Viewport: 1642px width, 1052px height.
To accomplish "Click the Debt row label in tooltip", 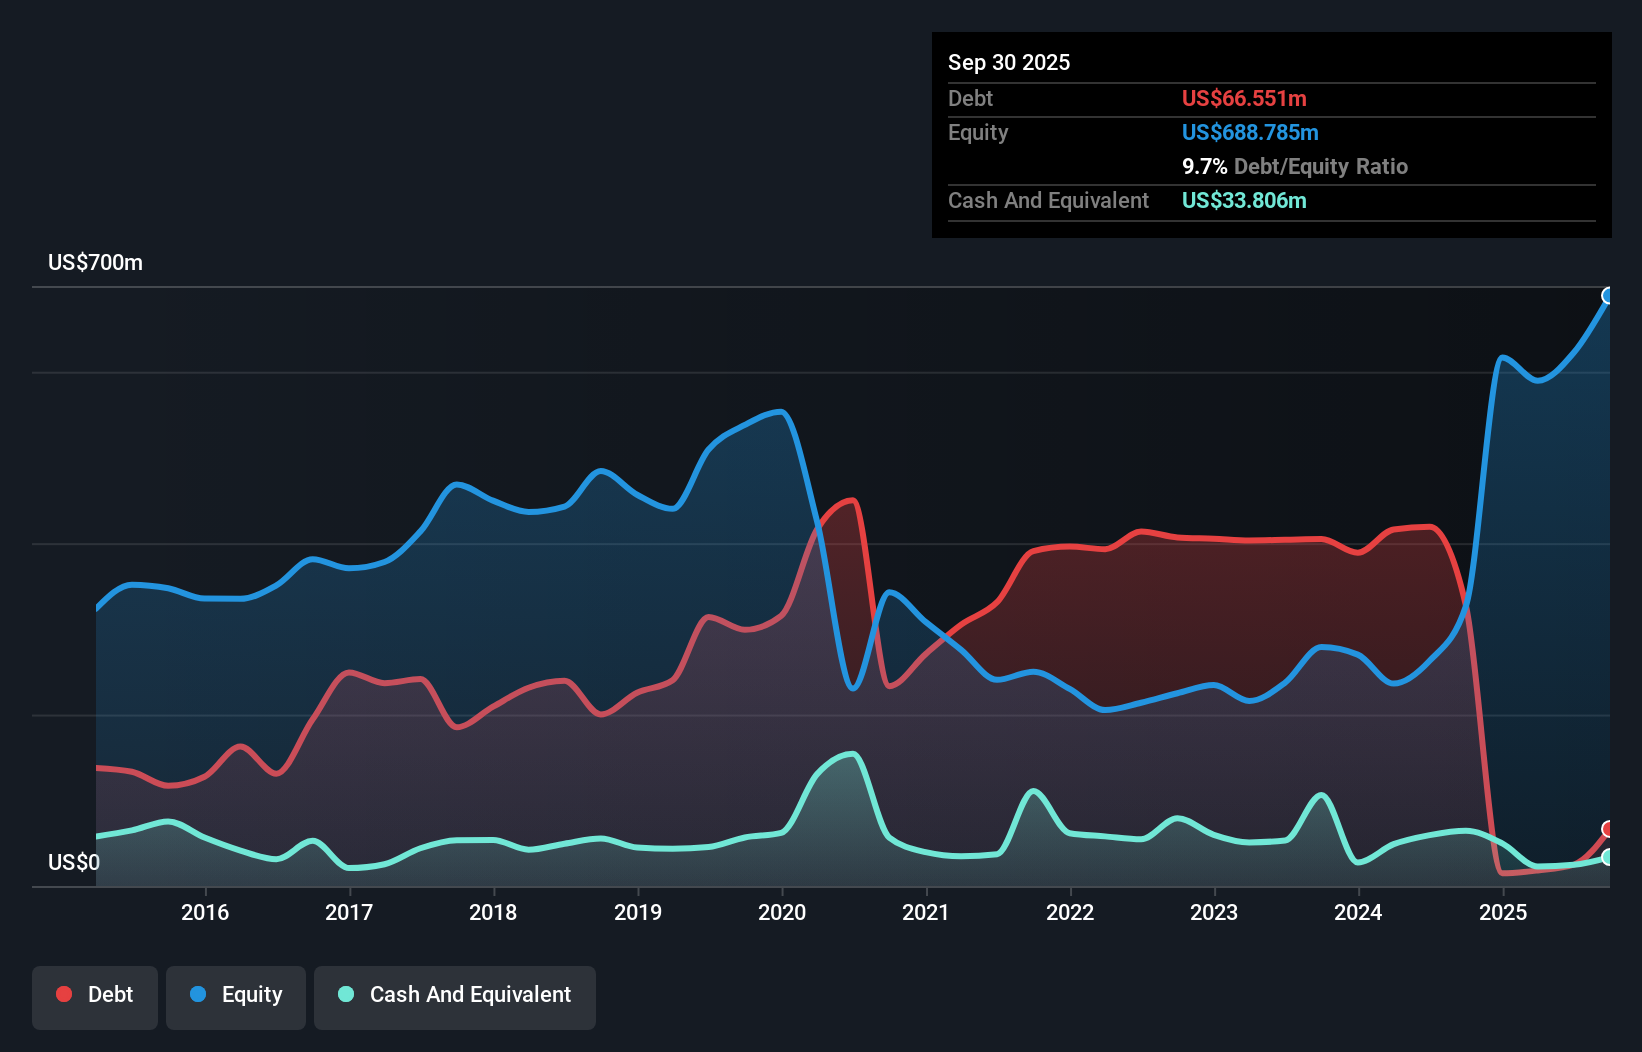I will (x=970, y=98).
